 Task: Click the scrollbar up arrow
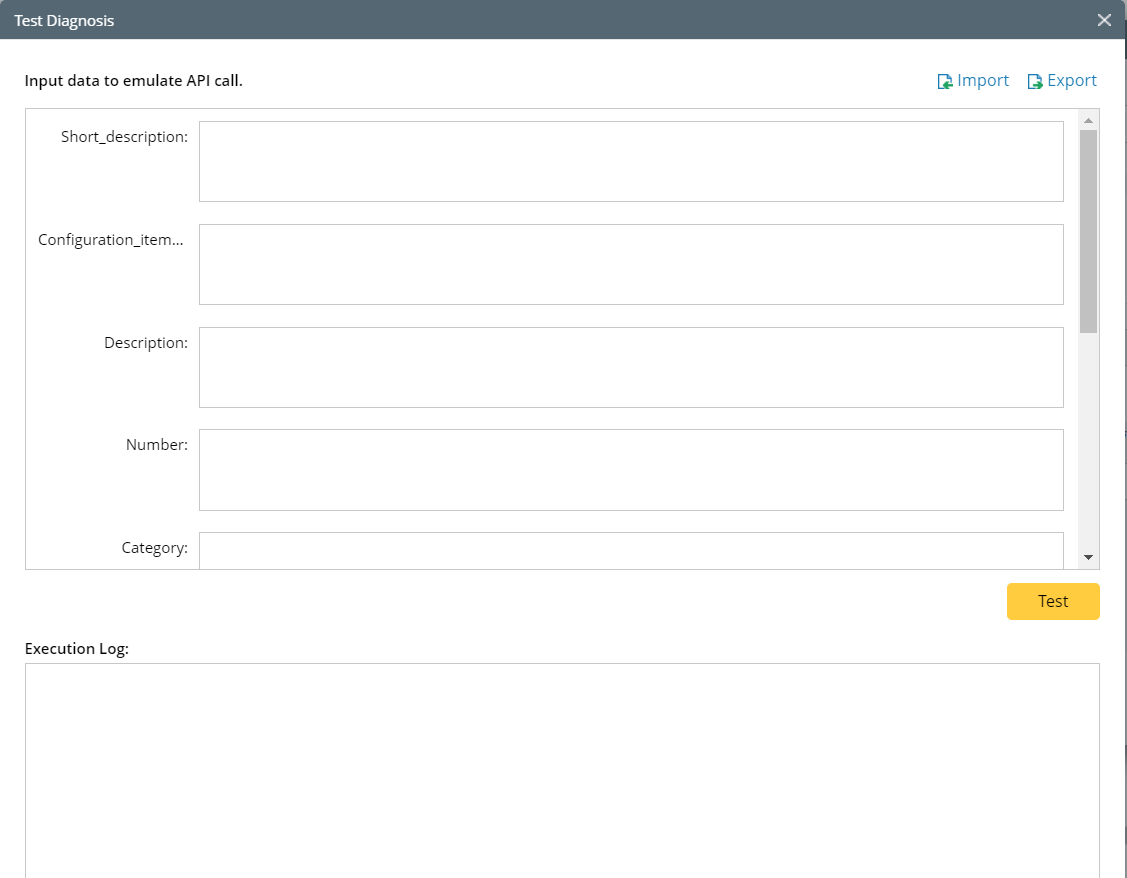(1088, 121)
